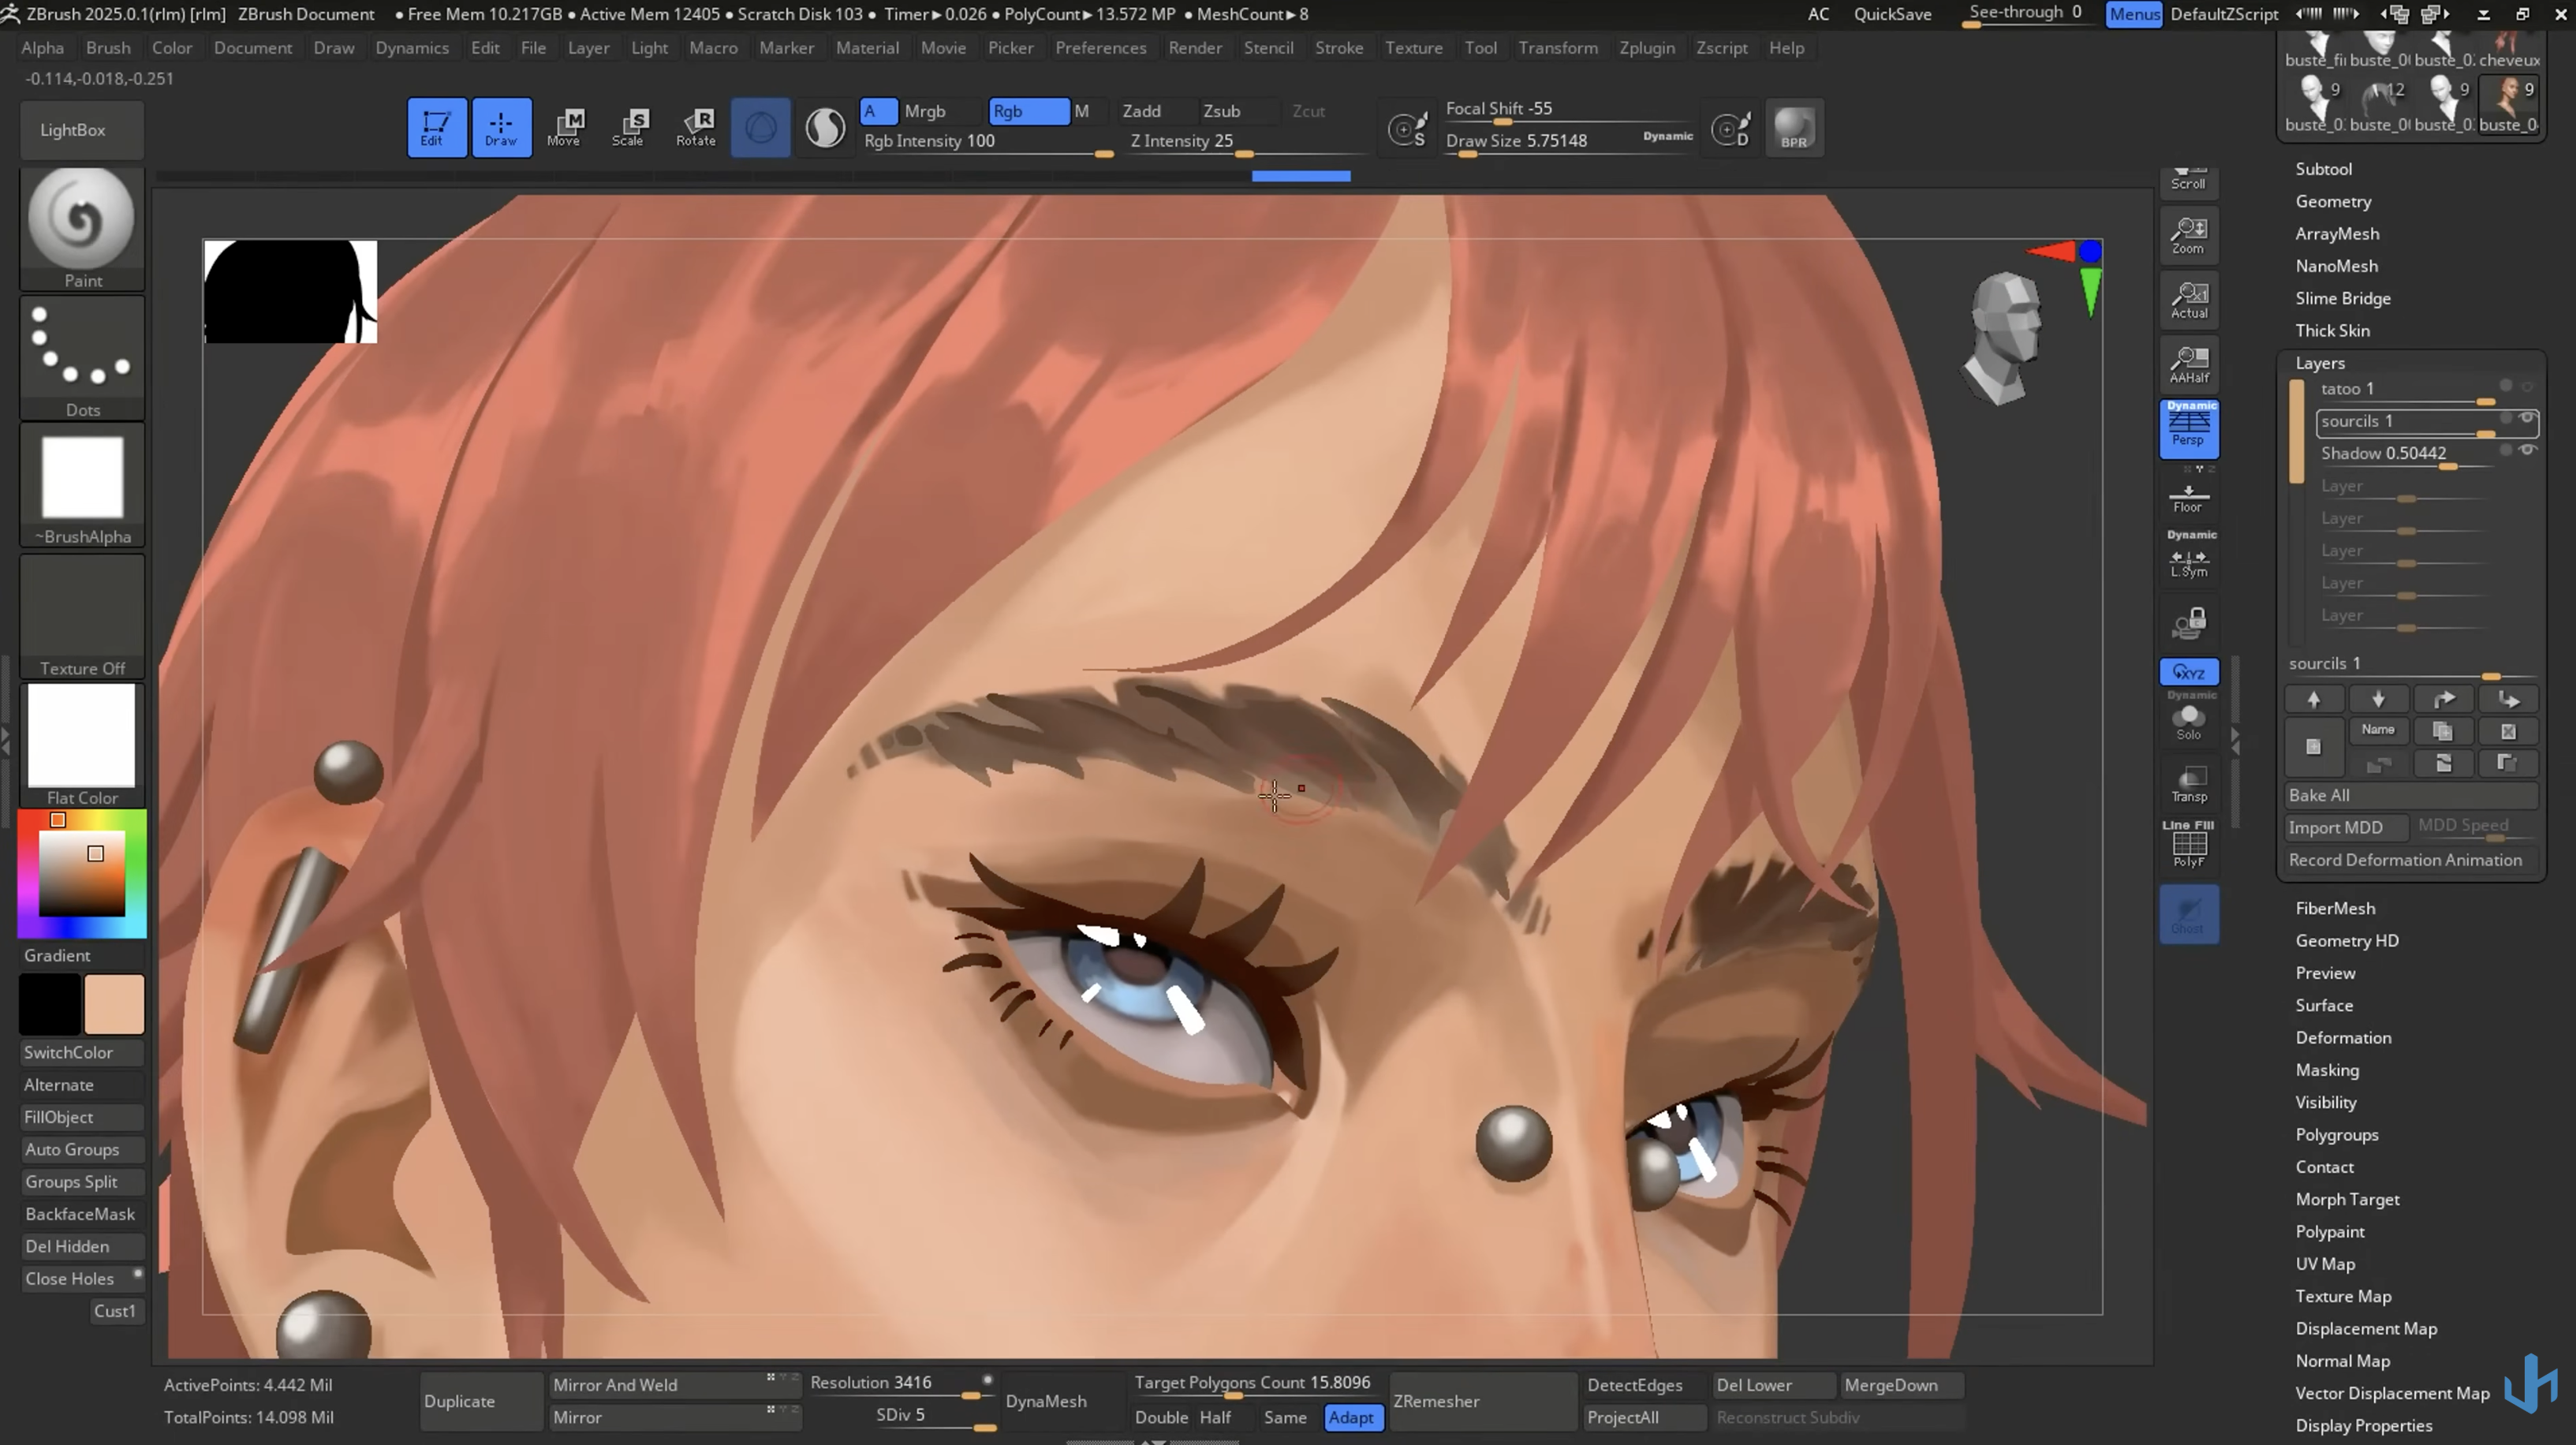This screenshot has width=2576, height=1445.
Task: Toggle visibility of sourcils 1 layer
Action: [x=2528, y=418]
